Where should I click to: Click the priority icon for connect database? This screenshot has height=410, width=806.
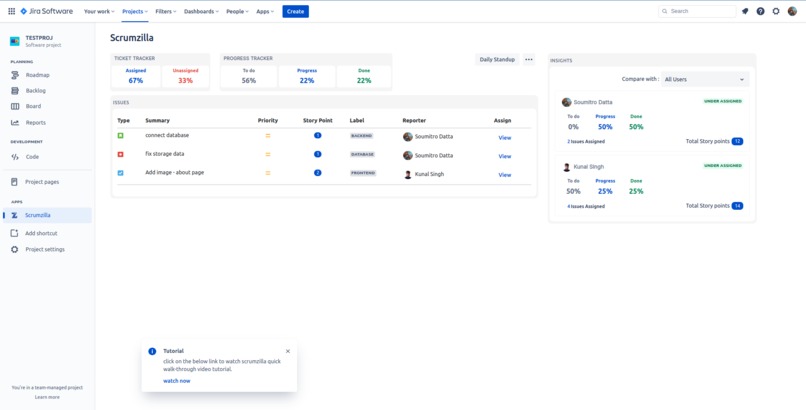pos(268,136)
